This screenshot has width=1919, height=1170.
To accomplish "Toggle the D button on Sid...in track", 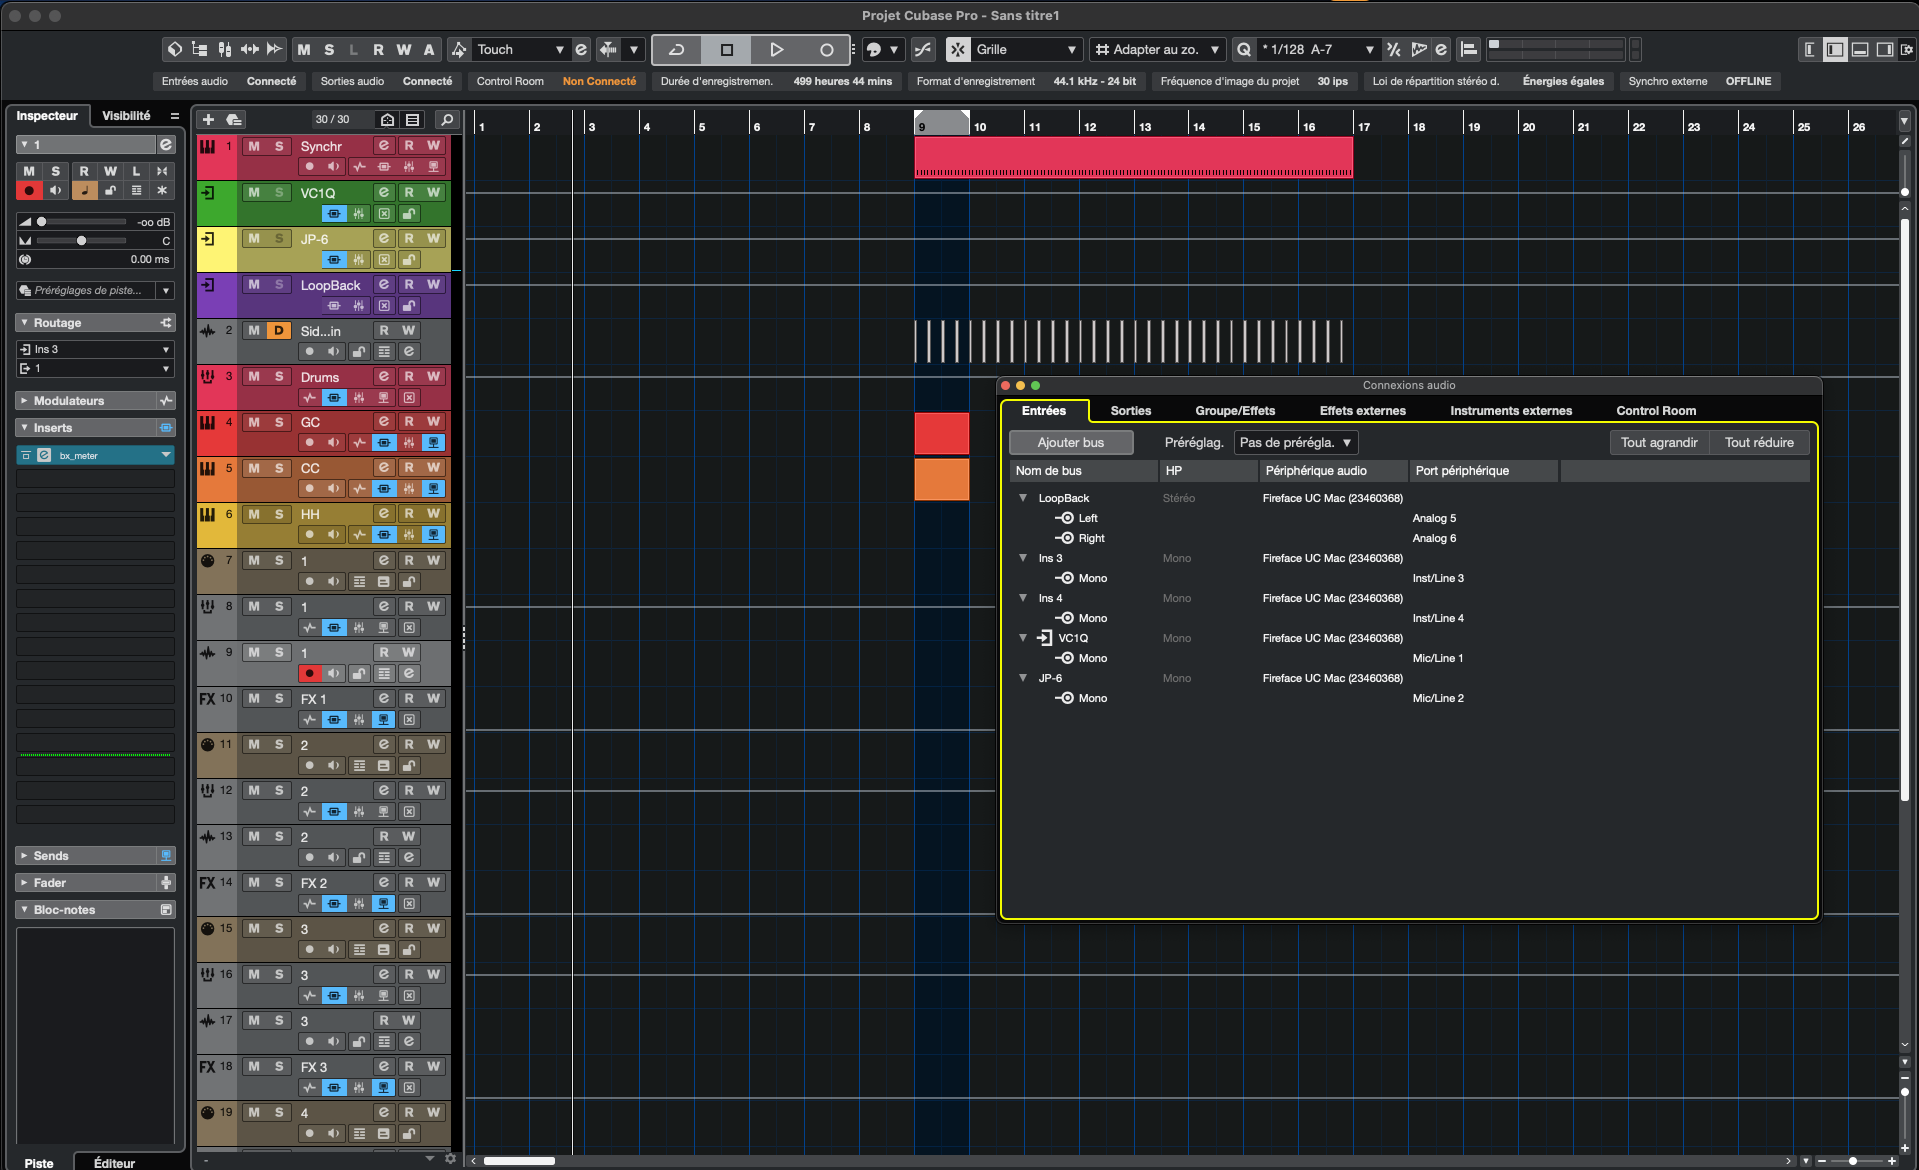I will pos(279,331).
